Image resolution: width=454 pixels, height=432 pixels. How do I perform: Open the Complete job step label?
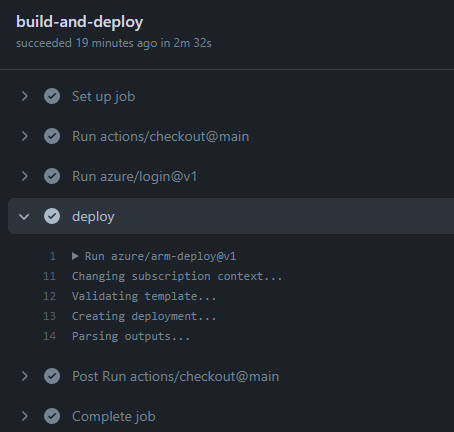coord(114,417)
